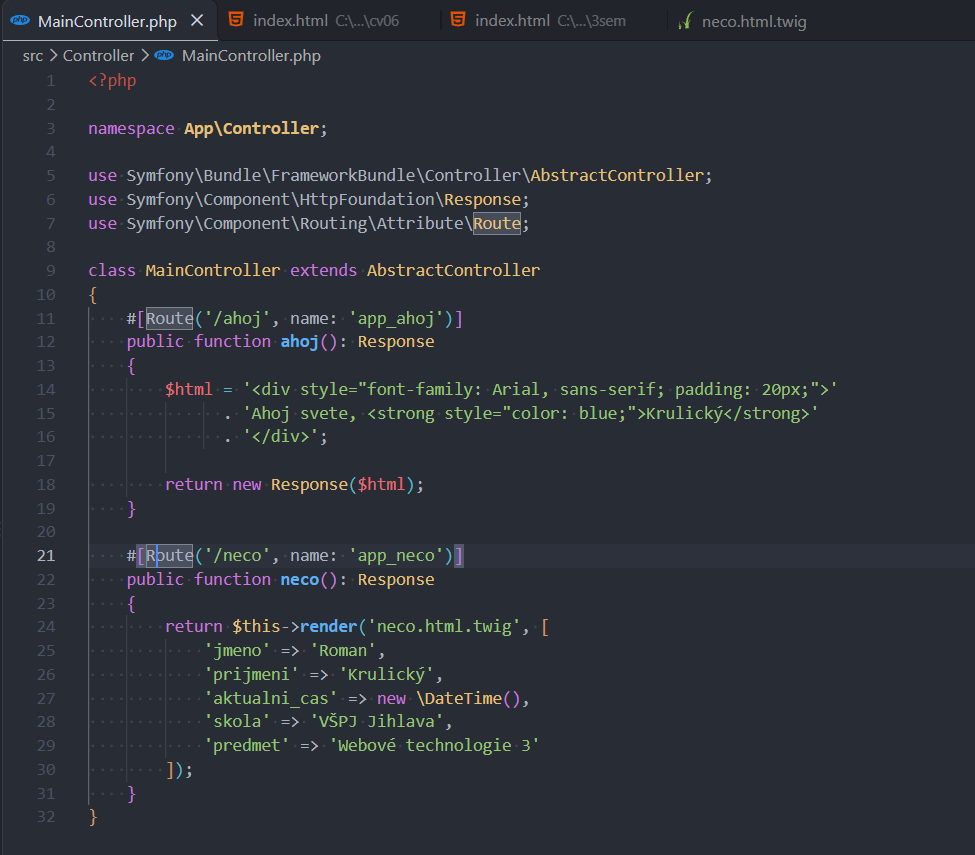Click the PHP icon in the breadcrumb
Image resolution: width=975 pixels, height=855 pixels.
[x=164, y=55]
